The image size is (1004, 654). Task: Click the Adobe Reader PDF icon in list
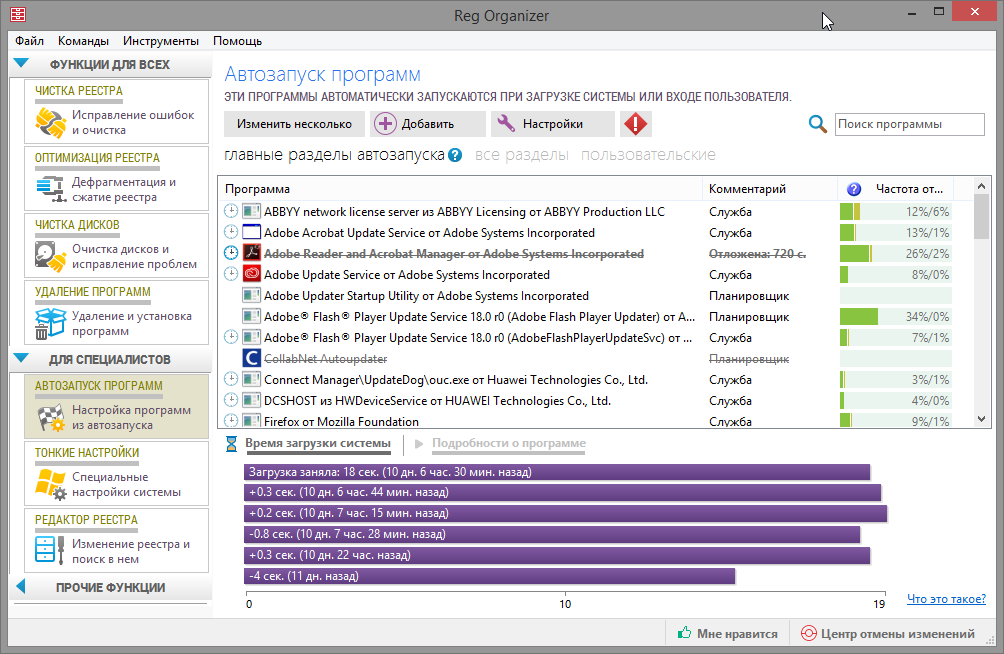pyautogui.click(x=252, y=254)
